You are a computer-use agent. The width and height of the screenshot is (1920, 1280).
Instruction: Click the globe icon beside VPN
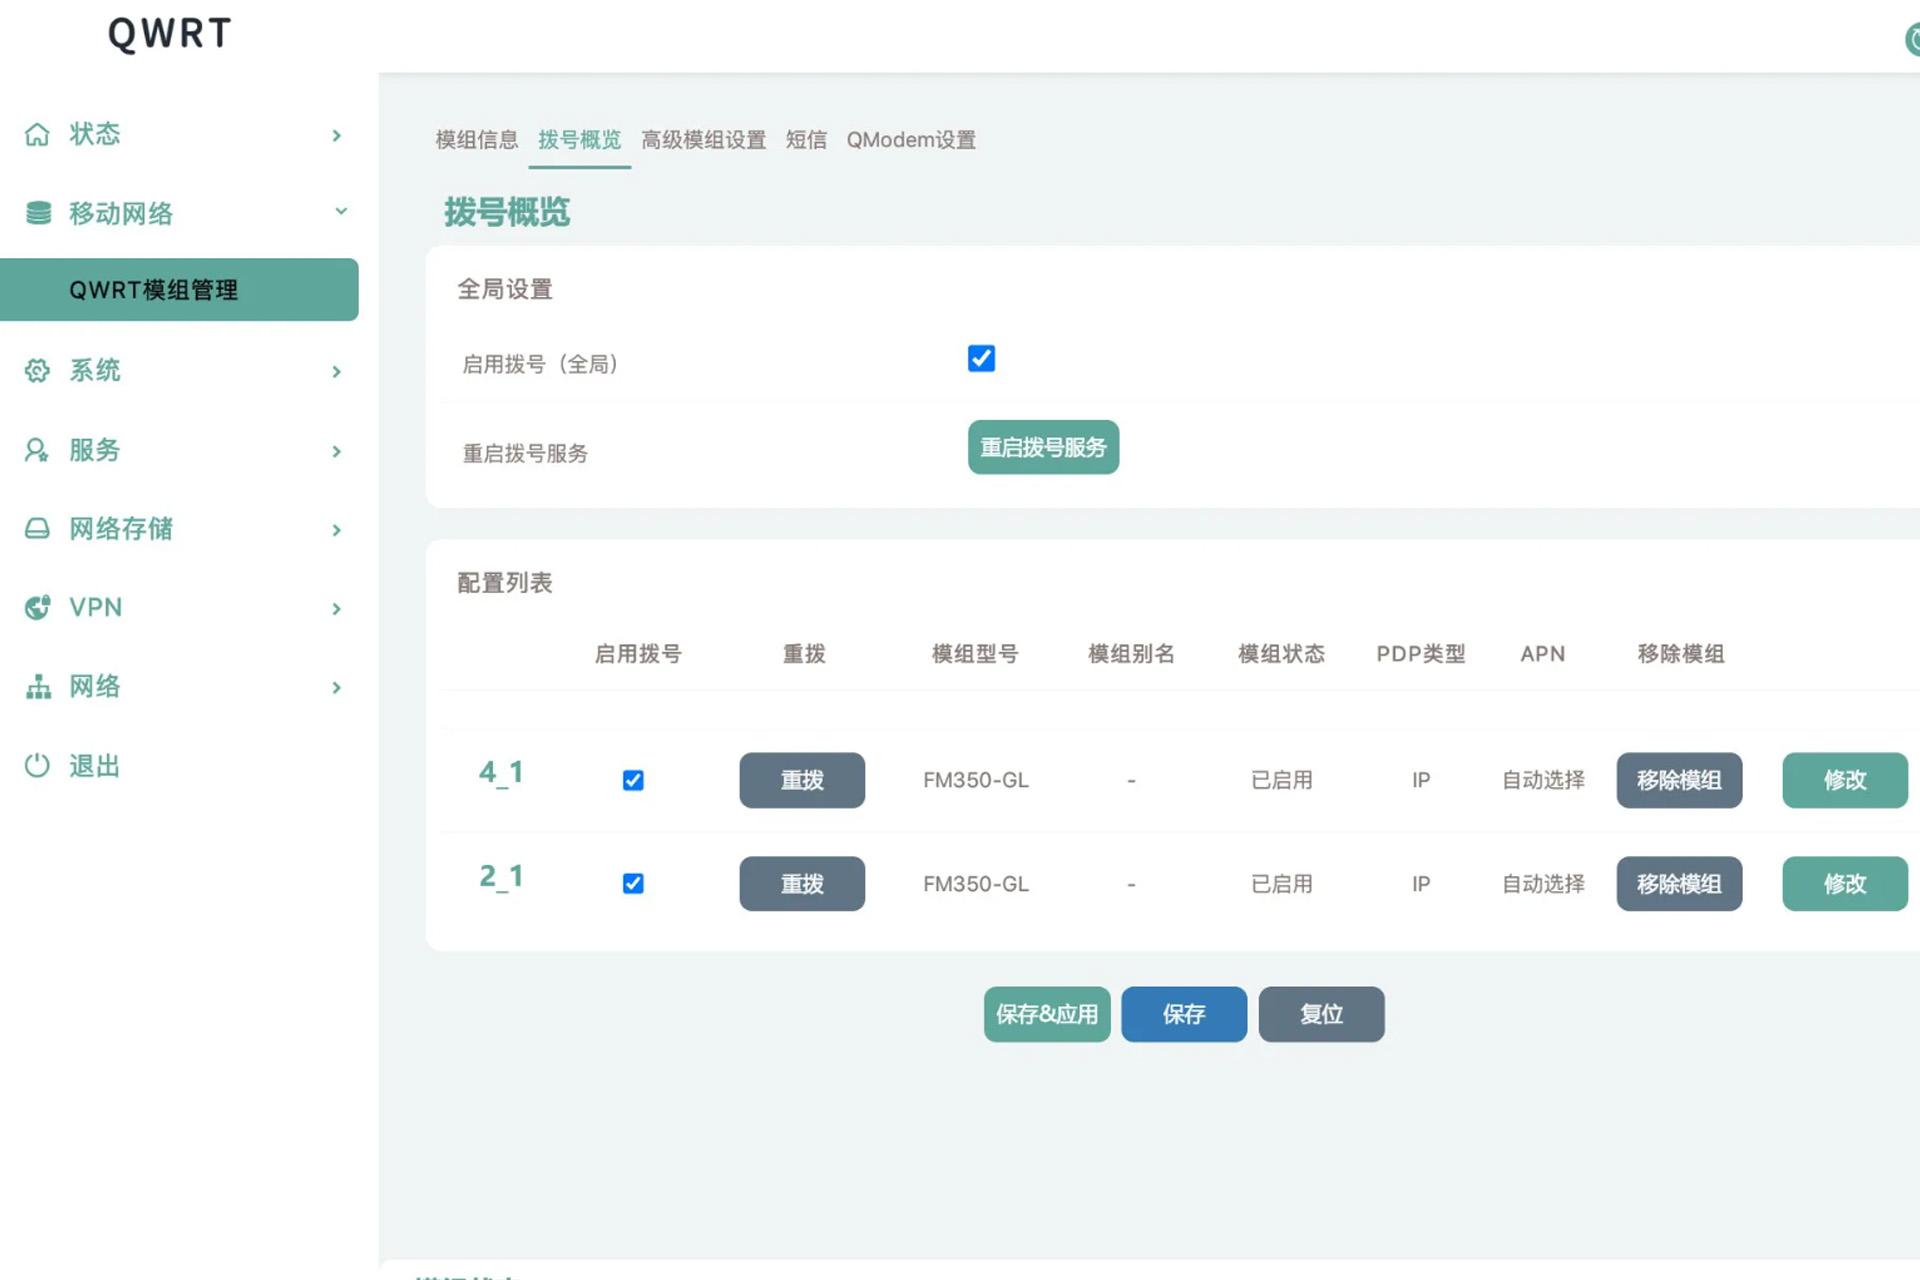[37, 607]
